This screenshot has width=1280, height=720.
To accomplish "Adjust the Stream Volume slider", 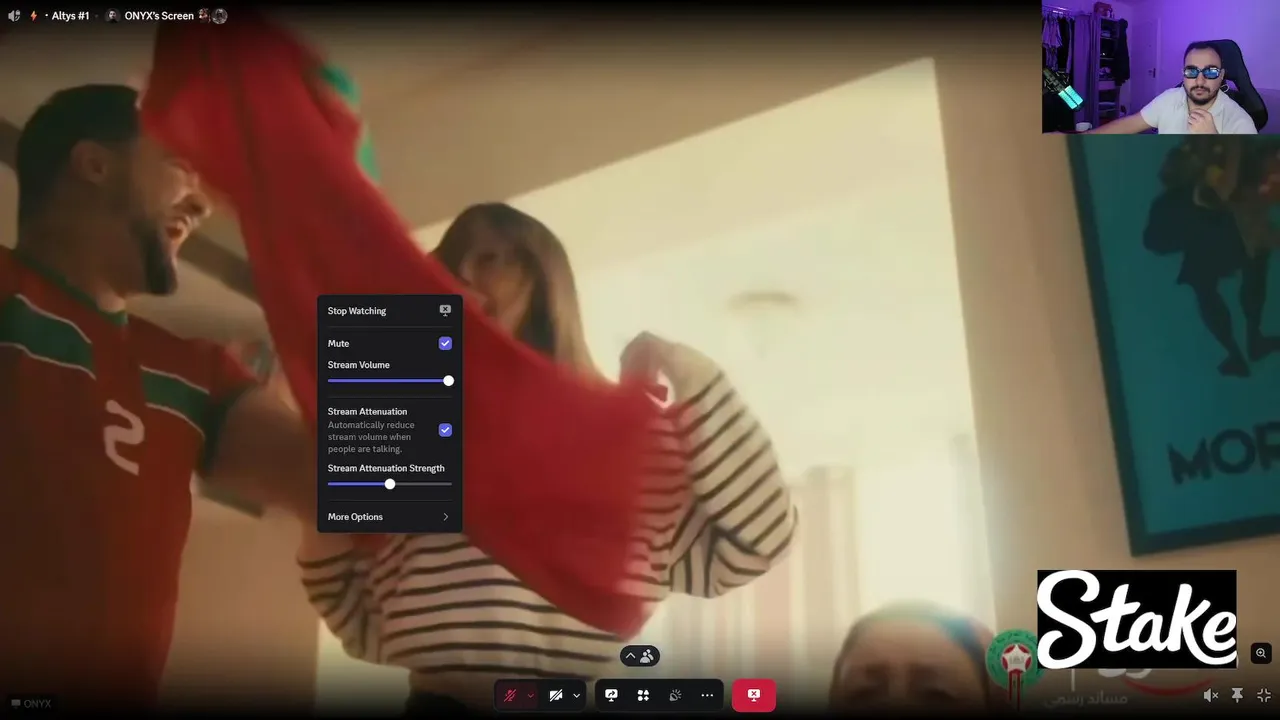I will (x=389, y=381).
